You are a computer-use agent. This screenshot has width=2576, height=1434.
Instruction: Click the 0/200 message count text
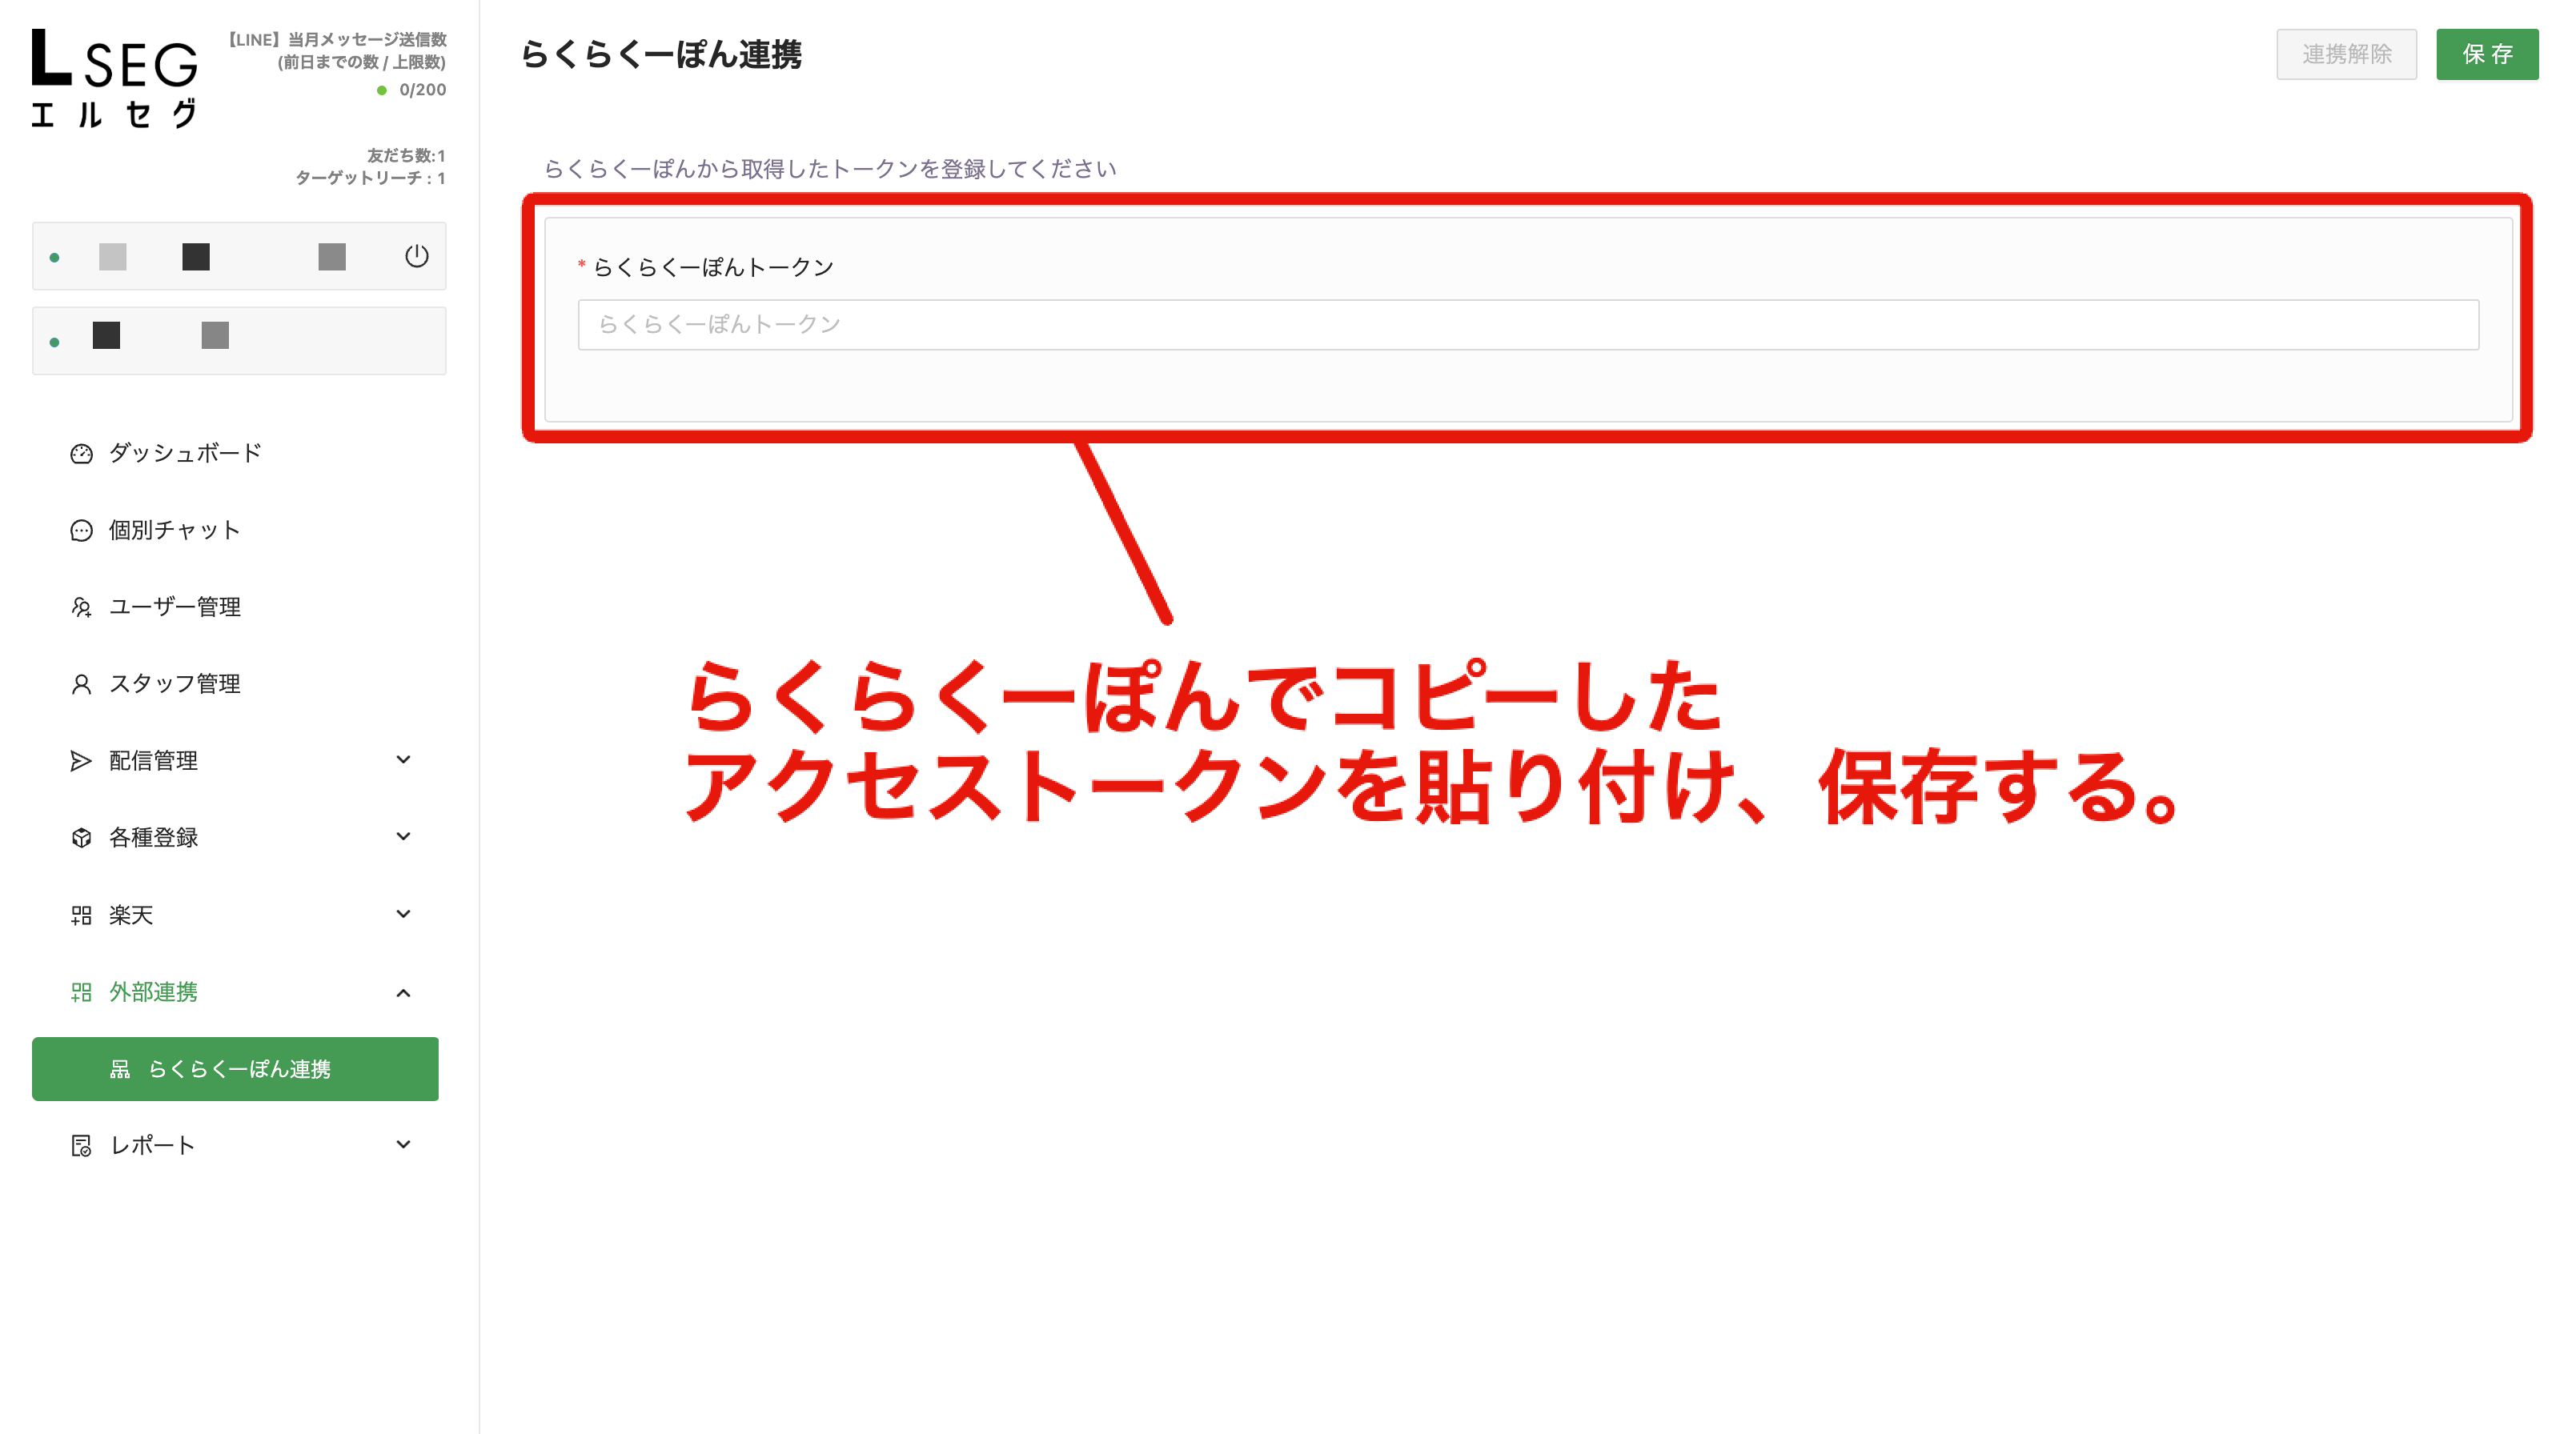[x=423, y=90]
